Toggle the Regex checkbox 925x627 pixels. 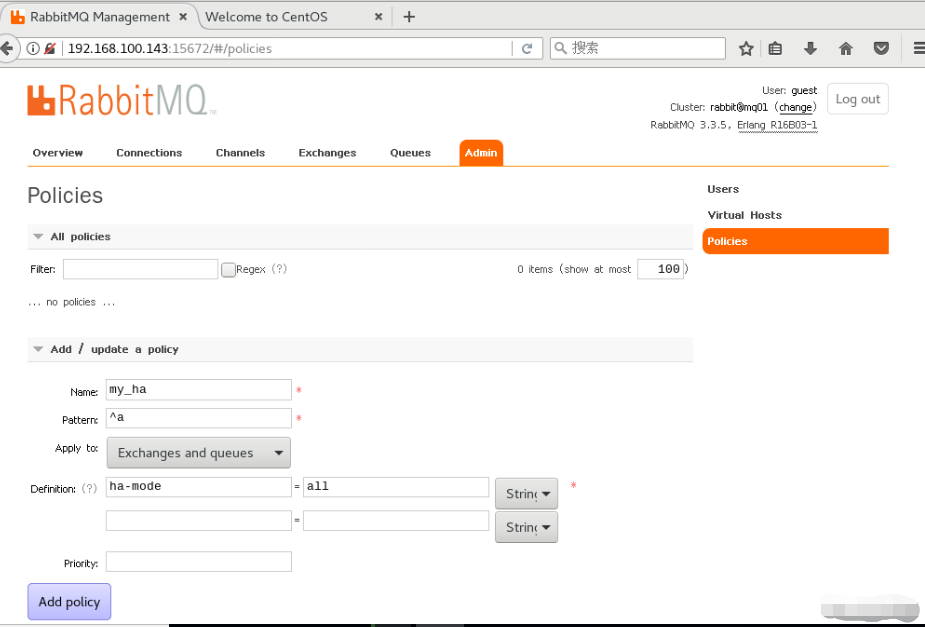point(228,270)
